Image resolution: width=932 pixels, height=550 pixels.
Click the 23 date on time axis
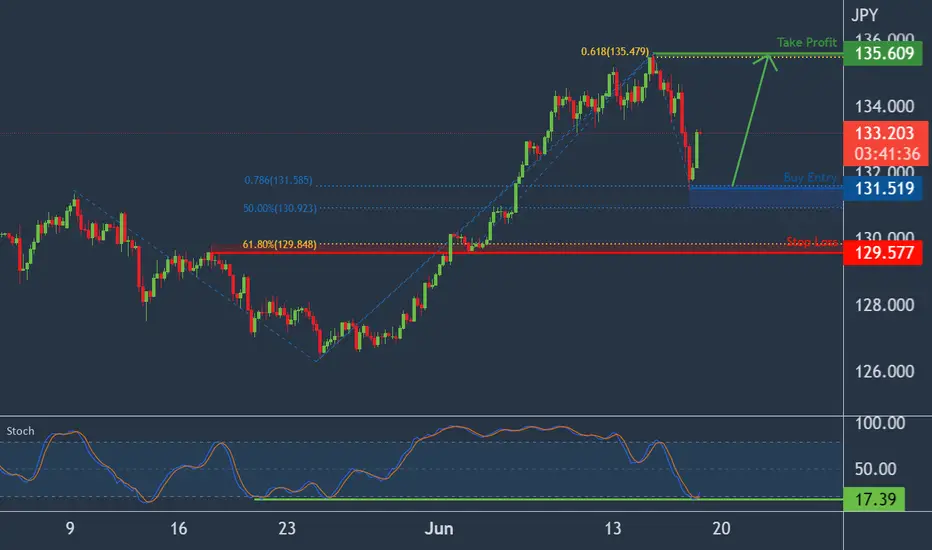pos(287,529)
